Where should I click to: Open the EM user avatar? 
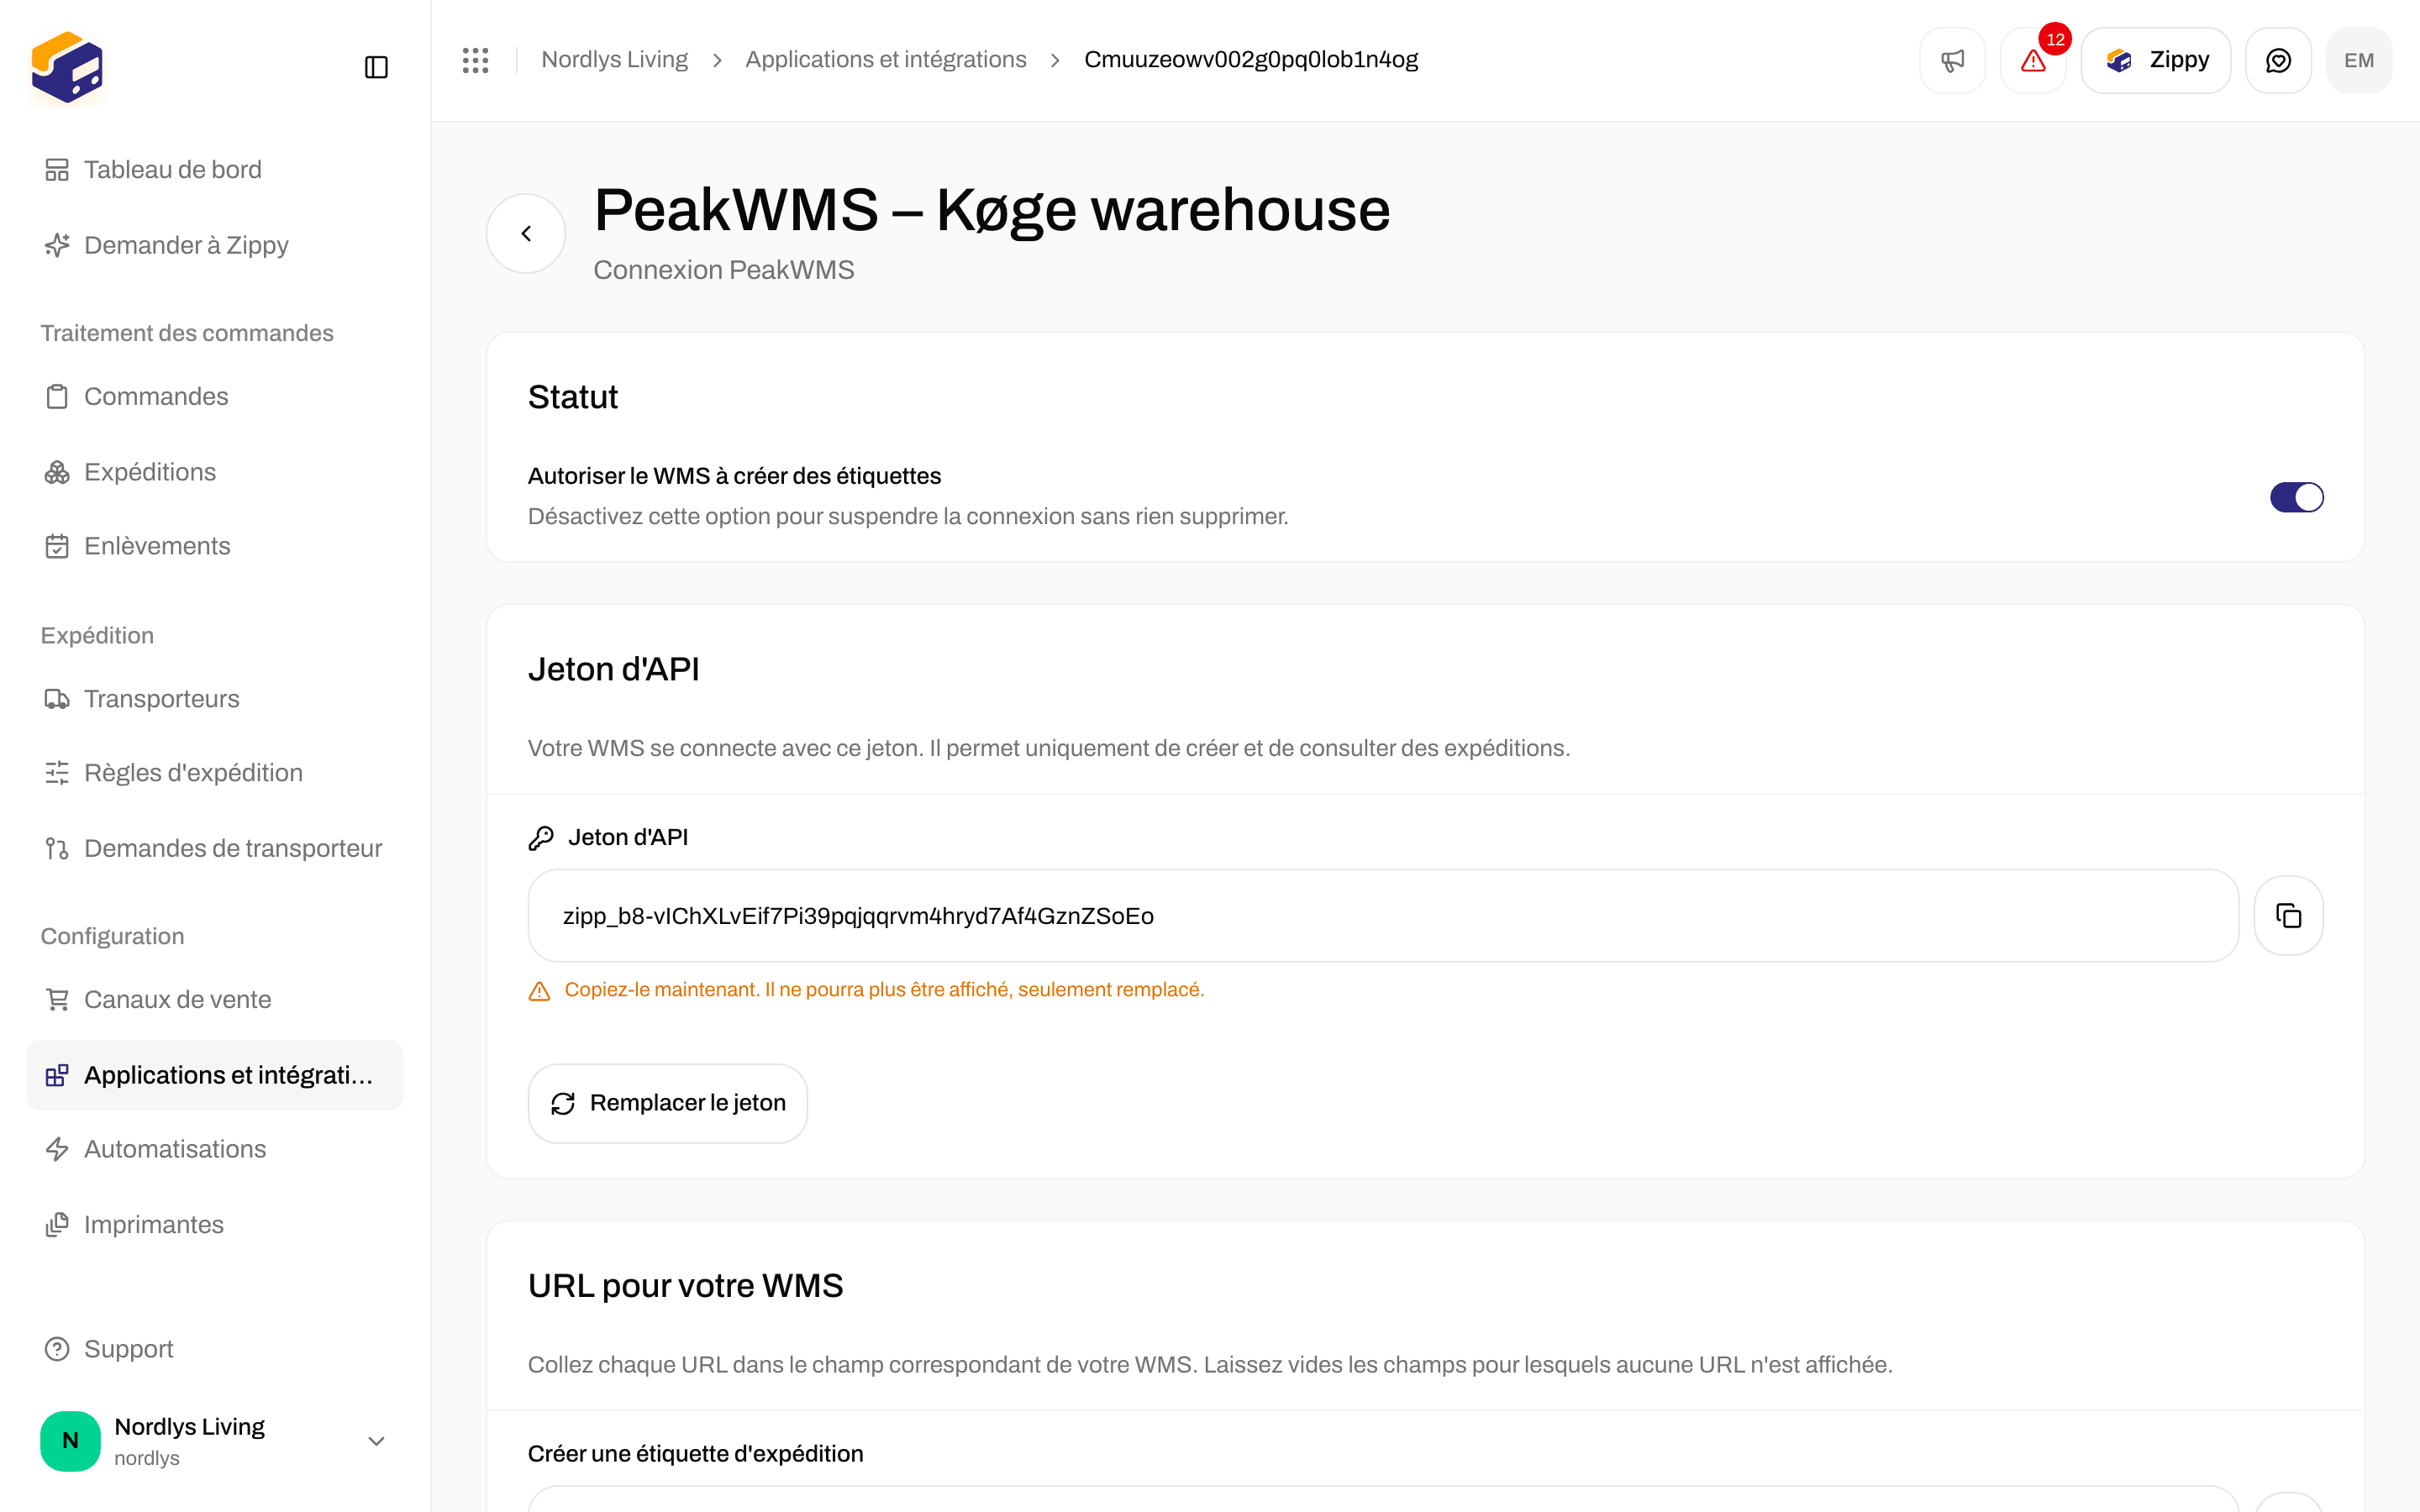point(2358,61)
